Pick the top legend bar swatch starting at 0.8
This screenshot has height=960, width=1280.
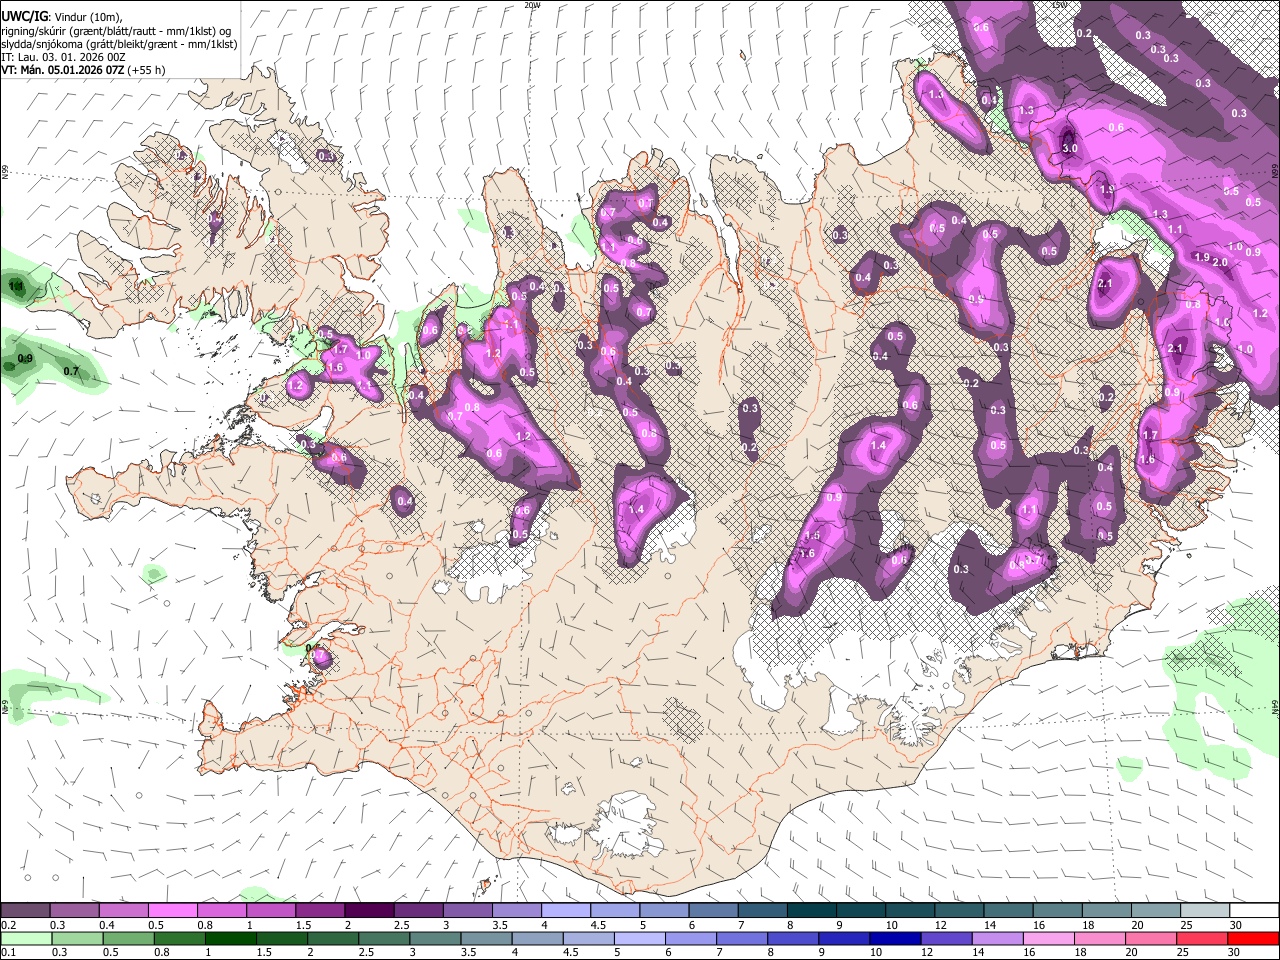pos(221,911)
